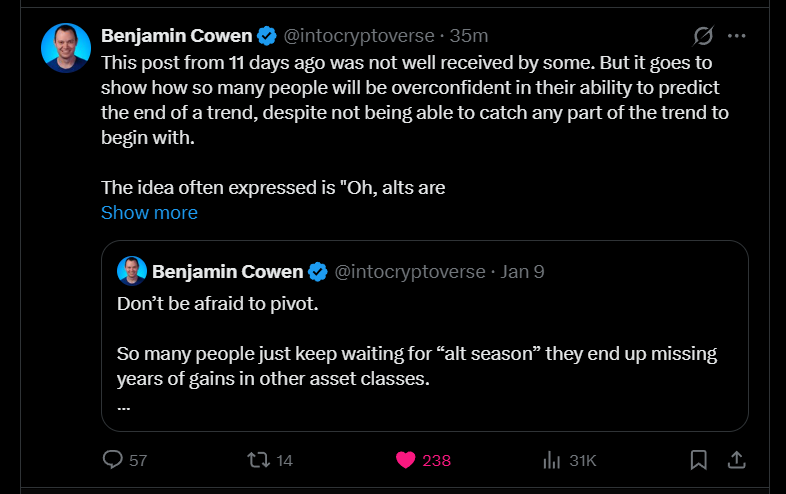Open the reply dialog with 57 replies
This screenshot has height=494, width=786.
tap(113, 460)
